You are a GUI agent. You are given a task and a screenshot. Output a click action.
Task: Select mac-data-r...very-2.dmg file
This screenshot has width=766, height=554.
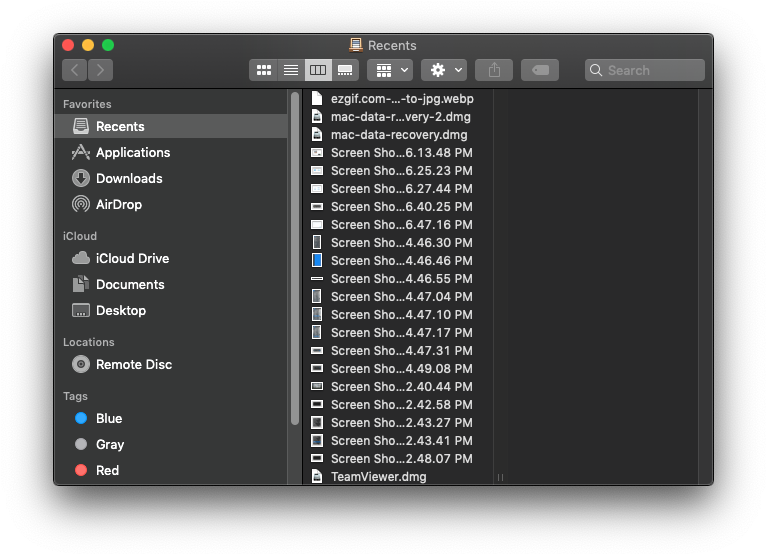(x=398, y=117)
